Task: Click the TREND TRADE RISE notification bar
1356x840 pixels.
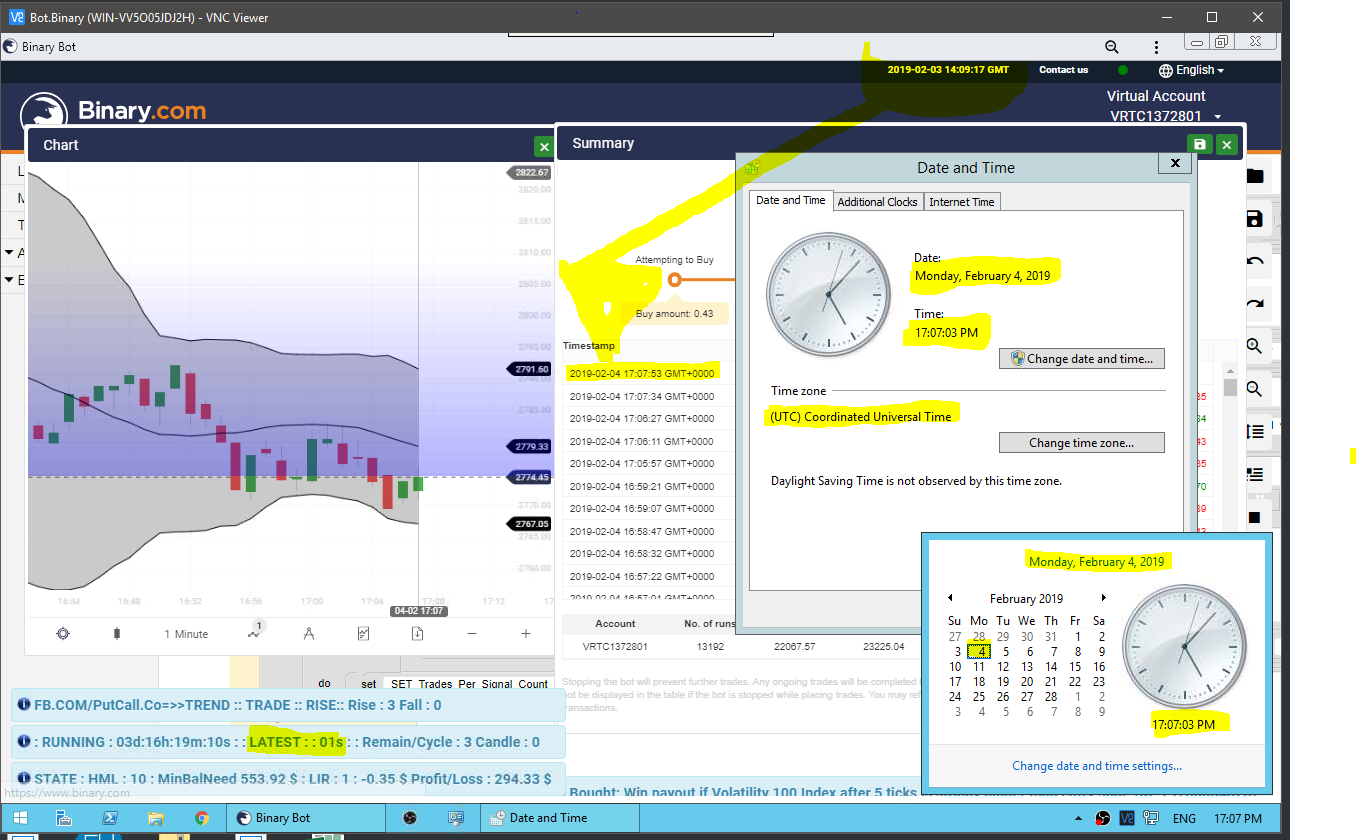Action: click(288, 705)
